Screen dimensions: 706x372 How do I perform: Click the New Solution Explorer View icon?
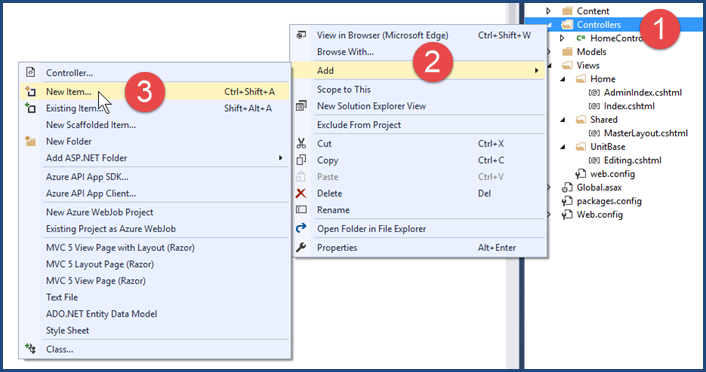click(x=301, y=106)
